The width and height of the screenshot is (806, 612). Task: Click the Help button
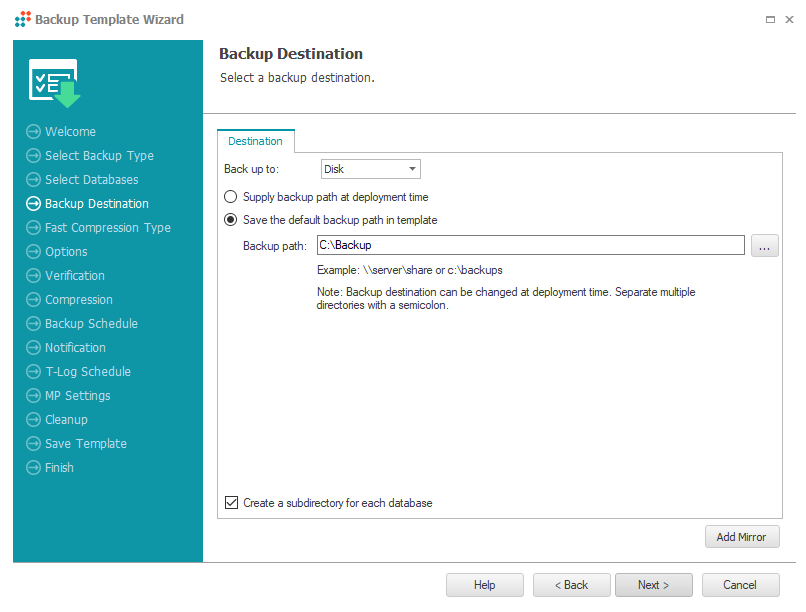pos(485,585)
